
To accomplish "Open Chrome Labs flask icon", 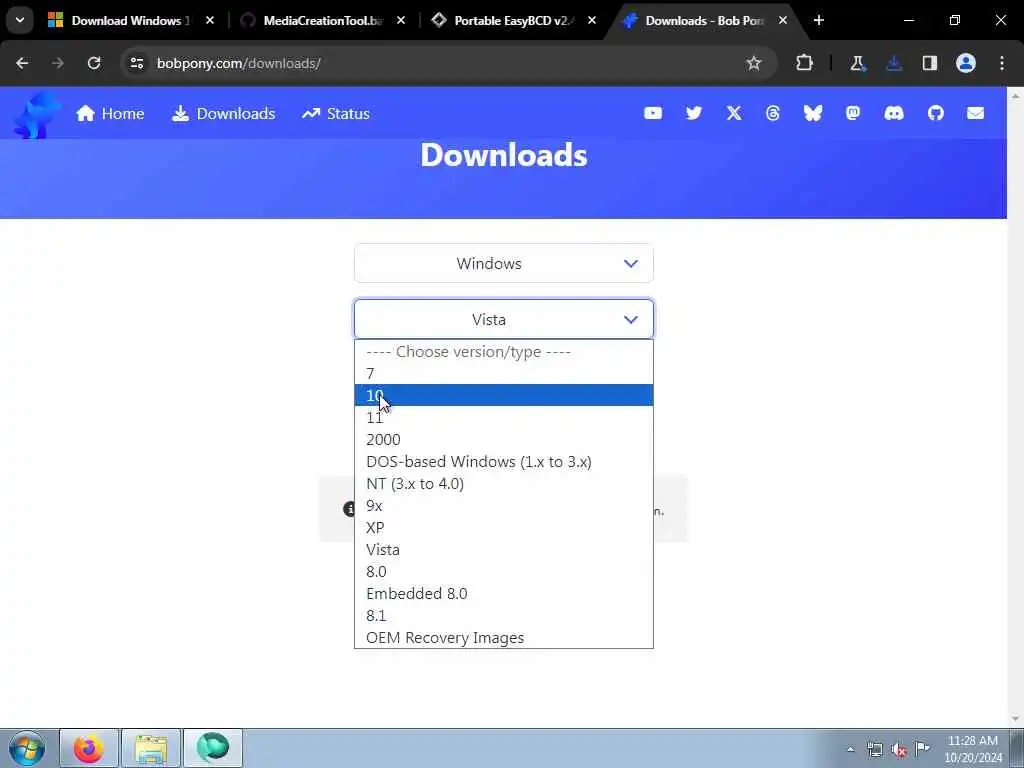I will [857, 63].
